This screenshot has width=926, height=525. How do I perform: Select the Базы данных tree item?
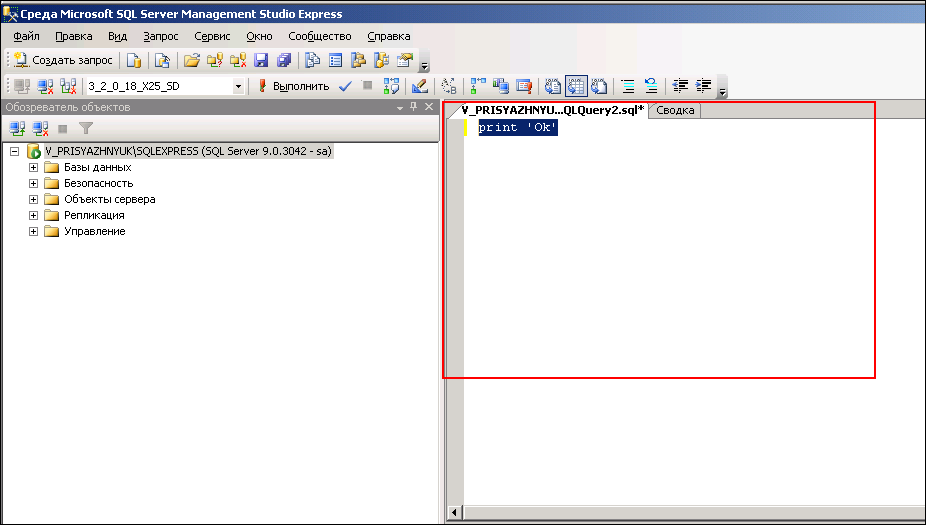point(97,167)
